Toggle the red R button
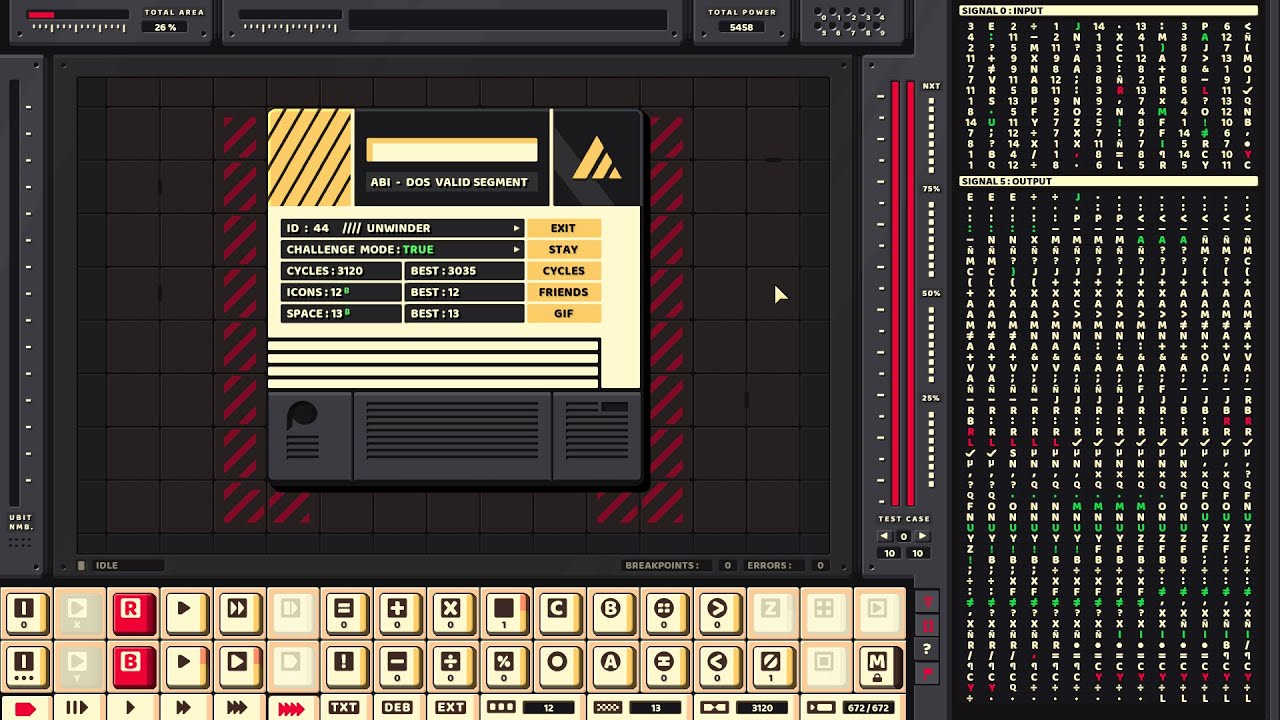The image size is (1280, 720). (x=131, y=612)
